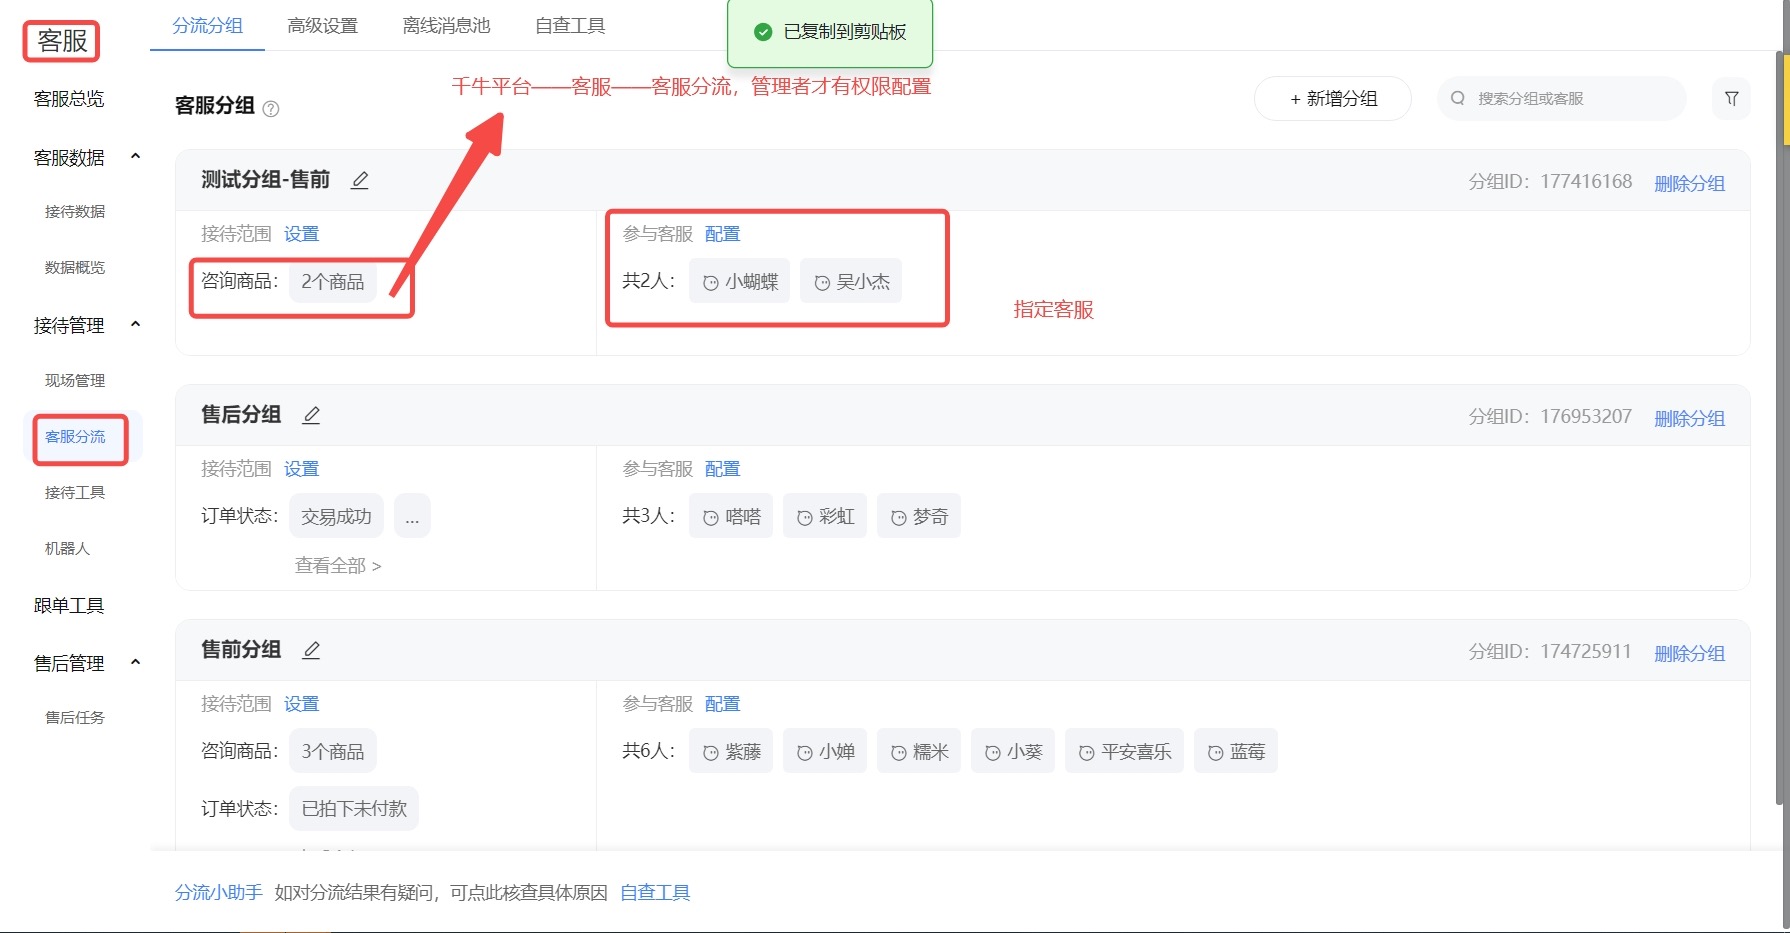The height and width of the screenshot is (933, 1790).
Task: Click the search magnifier icon
Action: [1458, 98]
